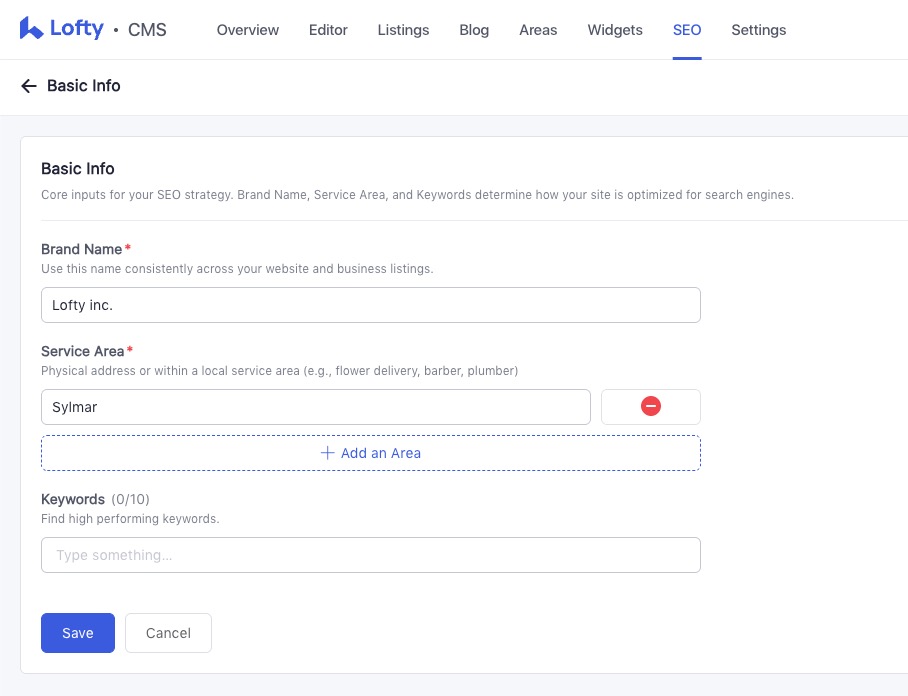Open the Settings section
Viewport: 908px width, 696px height.
(758, 30)
